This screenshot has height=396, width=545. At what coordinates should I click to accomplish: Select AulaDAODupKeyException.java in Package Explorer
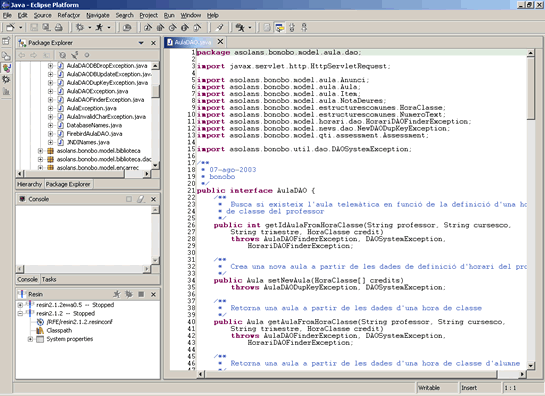pyautogui.click(x=107, y=83)
